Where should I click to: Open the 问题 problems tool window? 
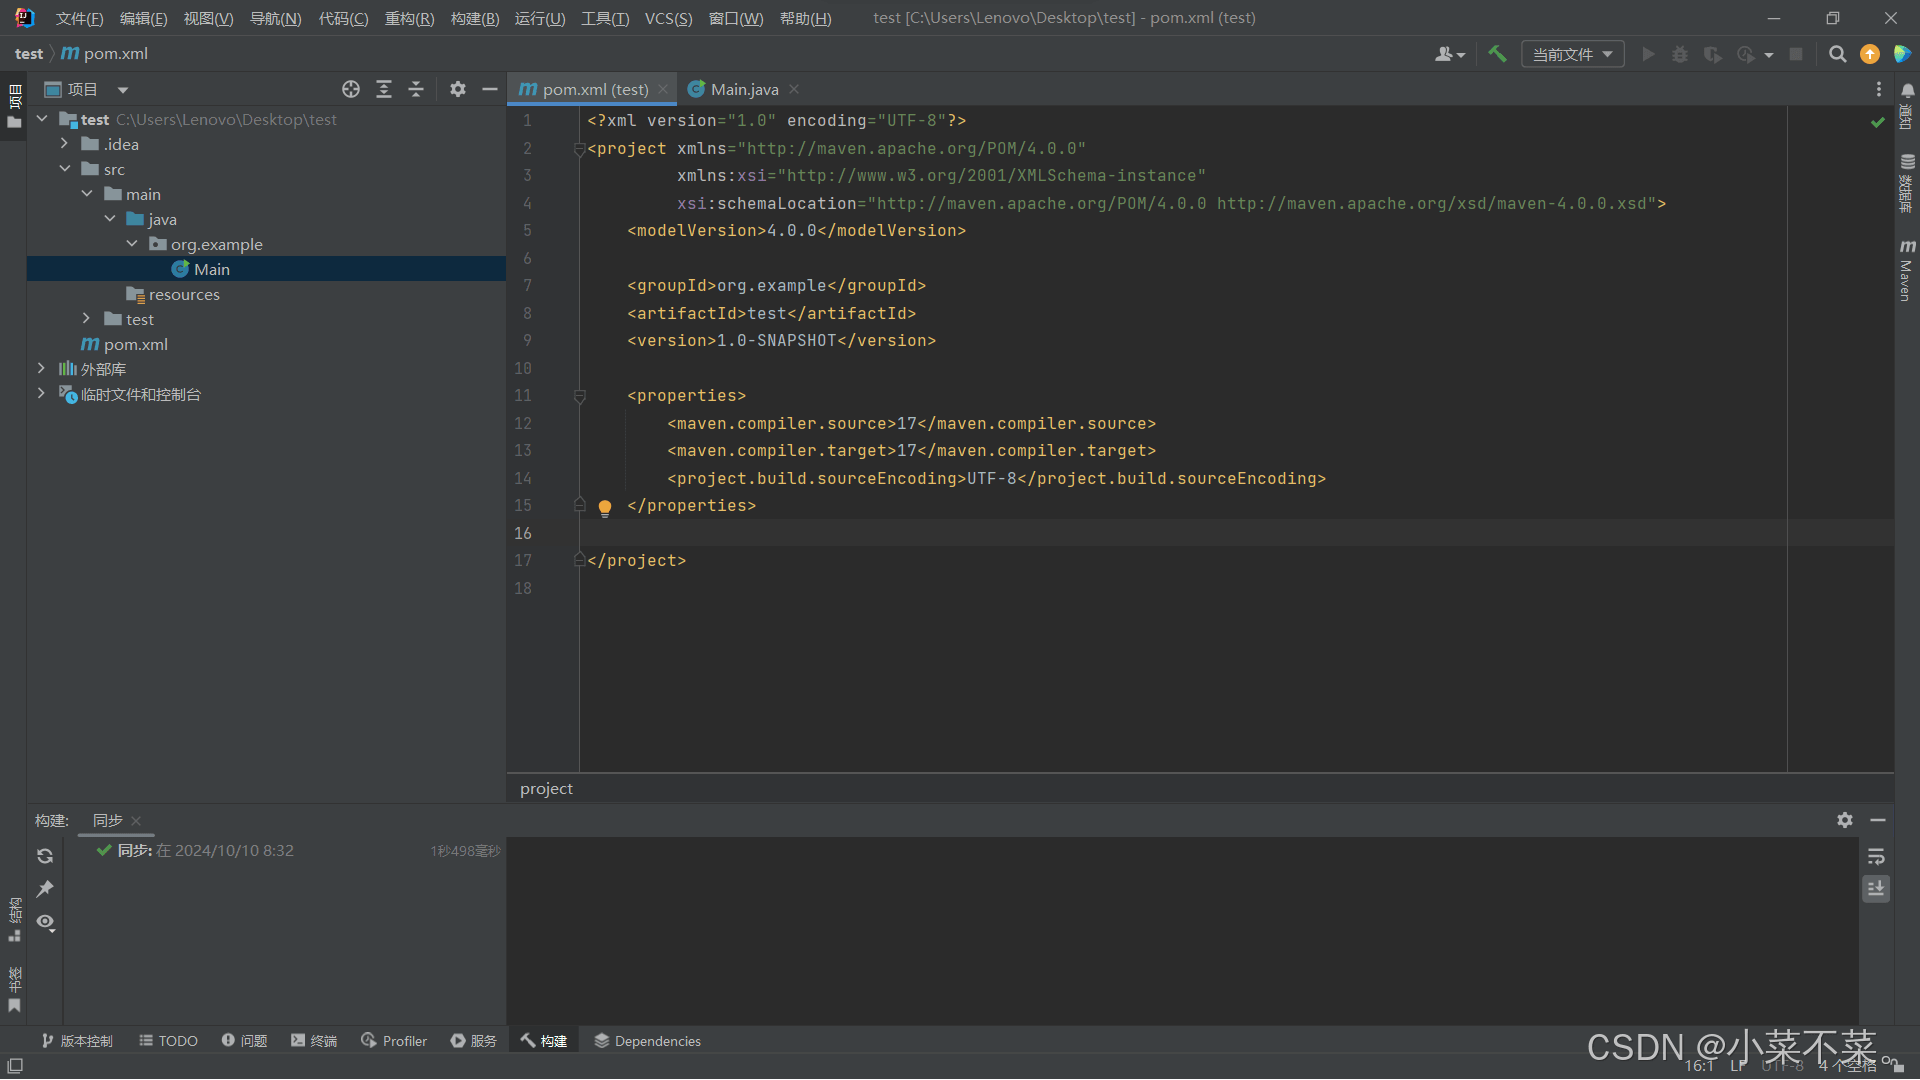[245, 1041]
